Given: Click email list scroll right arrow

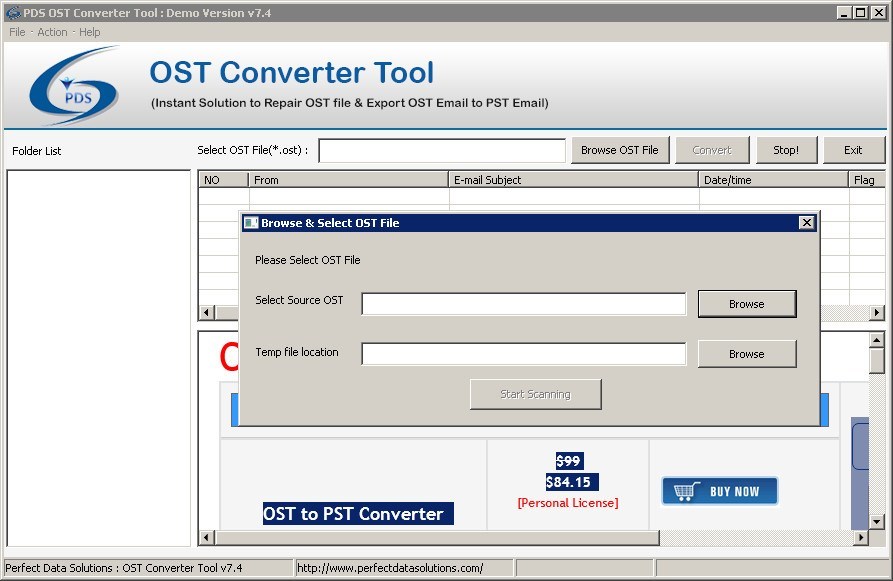Looking at the screenshot, I should pyautogui.click(x=877, y=313).
